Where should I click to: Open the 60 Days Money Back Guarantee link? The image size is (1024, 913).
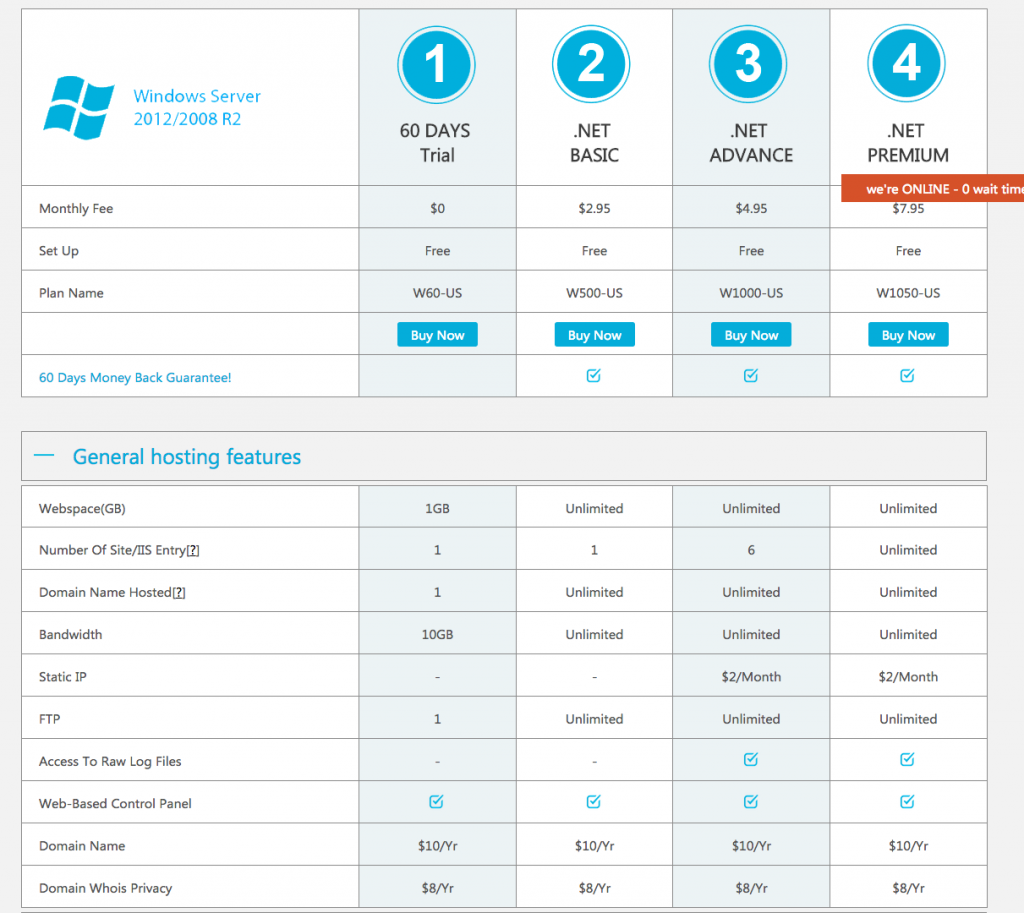[x=135, y=378]
